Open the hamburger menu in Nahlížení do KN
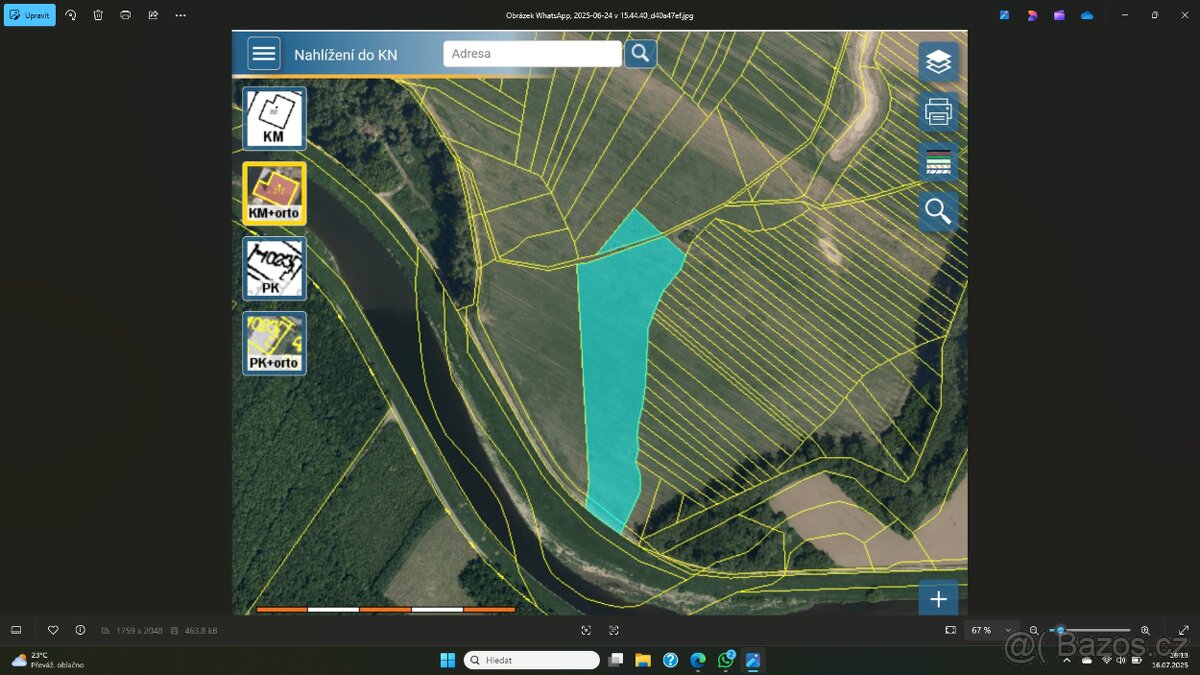Image resolution: width=1200 pixels, height=675 pixels. click(x=264, y=53)
